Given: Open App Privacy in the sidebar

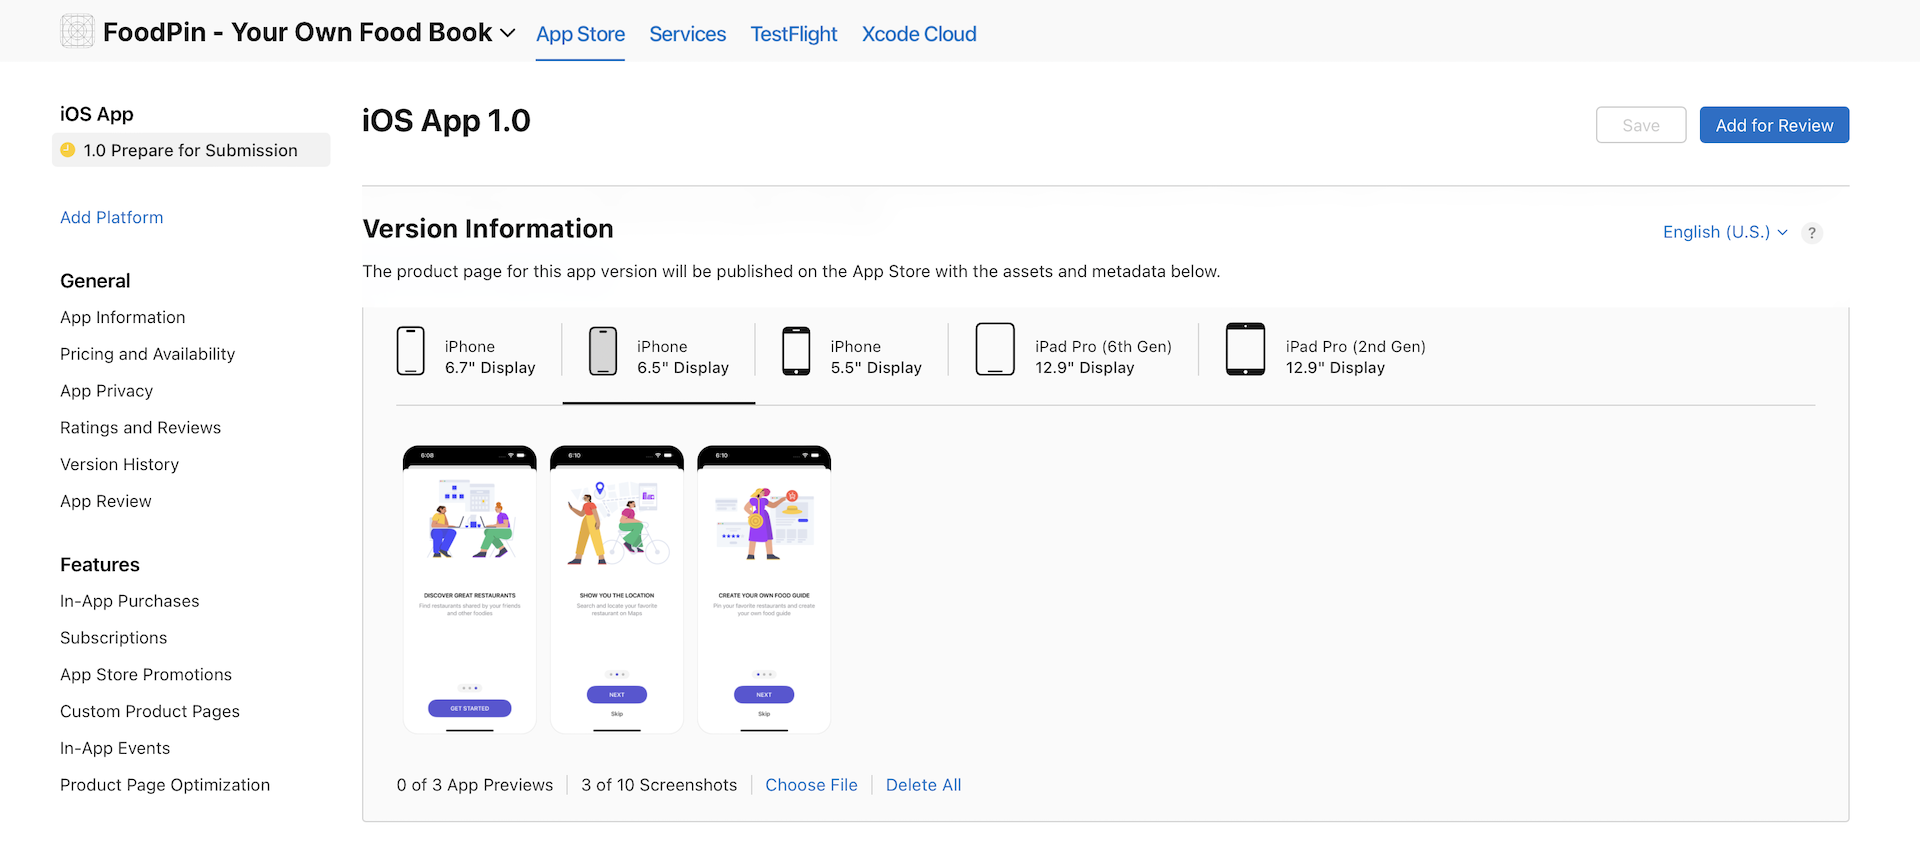Looking at the screenshot, I should [106, 391].
